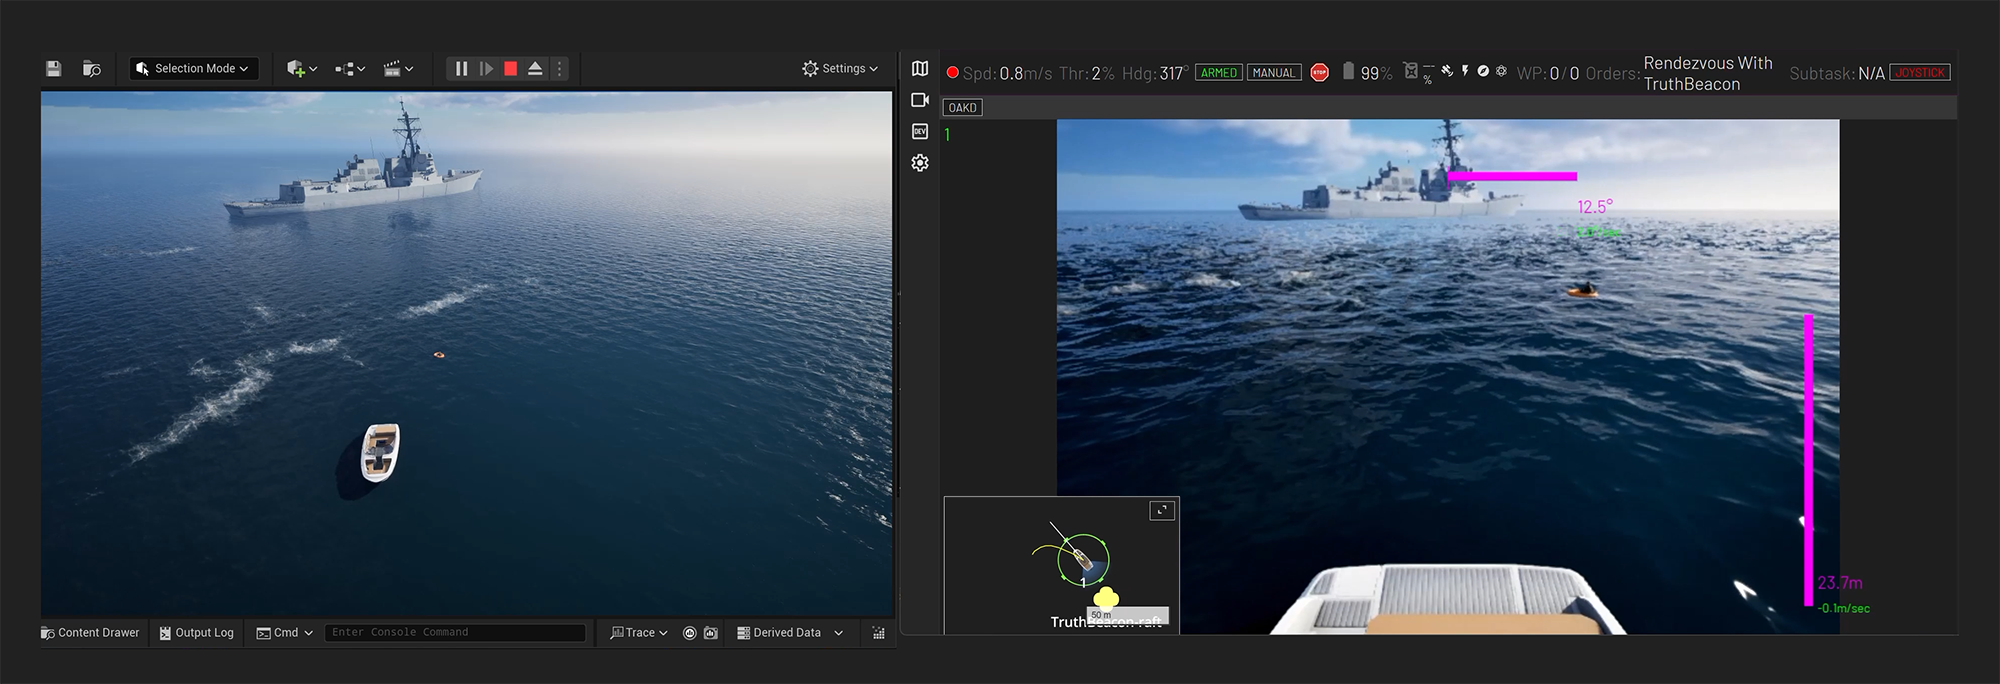Click the yellow TruthBeacon marker on minimap

pyautogui.click(x=1106, y=597)
